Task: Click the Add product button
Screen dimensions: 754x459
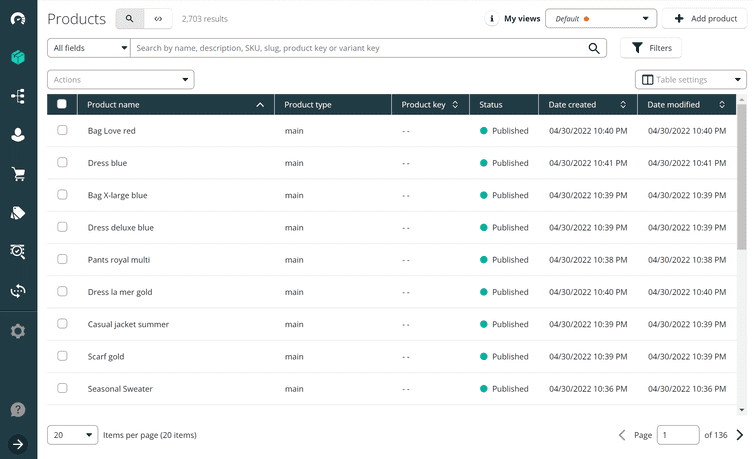Action: [x=704, y=19]
